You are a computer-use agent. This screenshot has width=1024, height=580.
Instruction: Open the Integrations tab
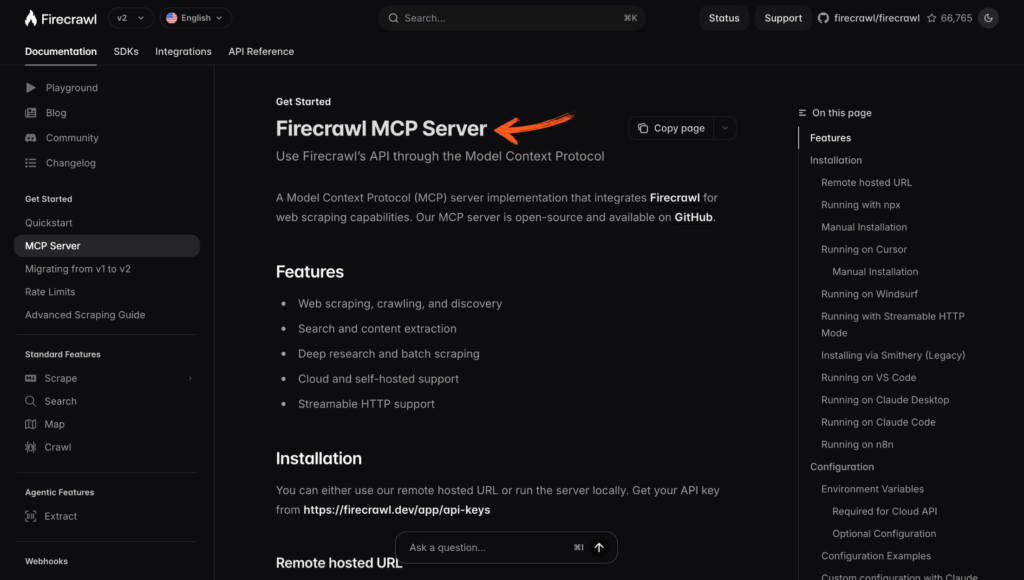point(183,51)
